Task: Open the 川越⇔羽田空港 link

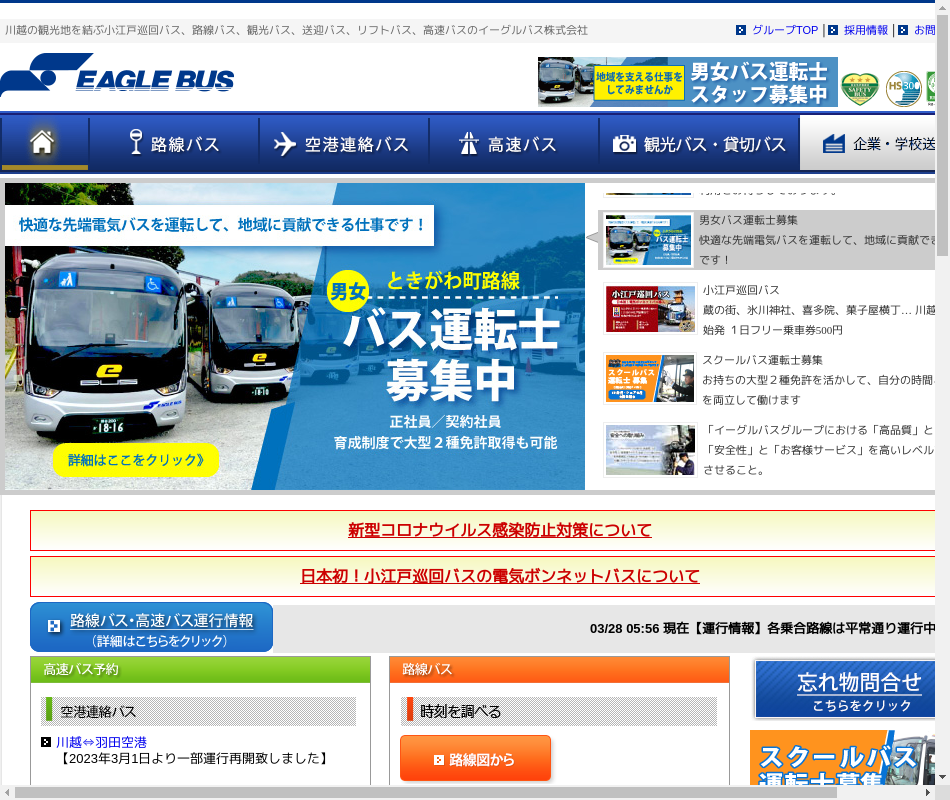Action: pos(101,742)
